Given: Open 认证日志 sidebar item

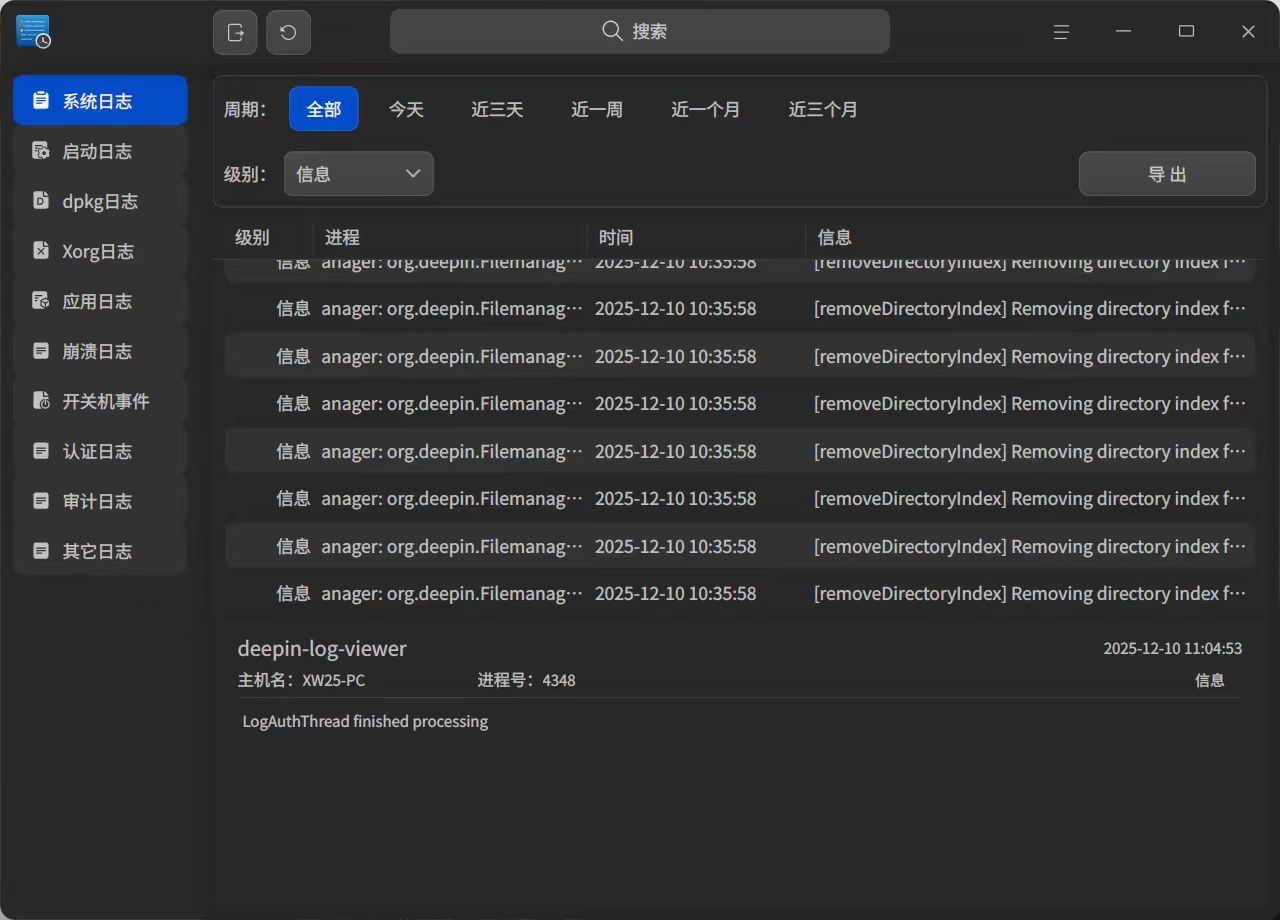Looking at the screenshot, I should [99, 451].
